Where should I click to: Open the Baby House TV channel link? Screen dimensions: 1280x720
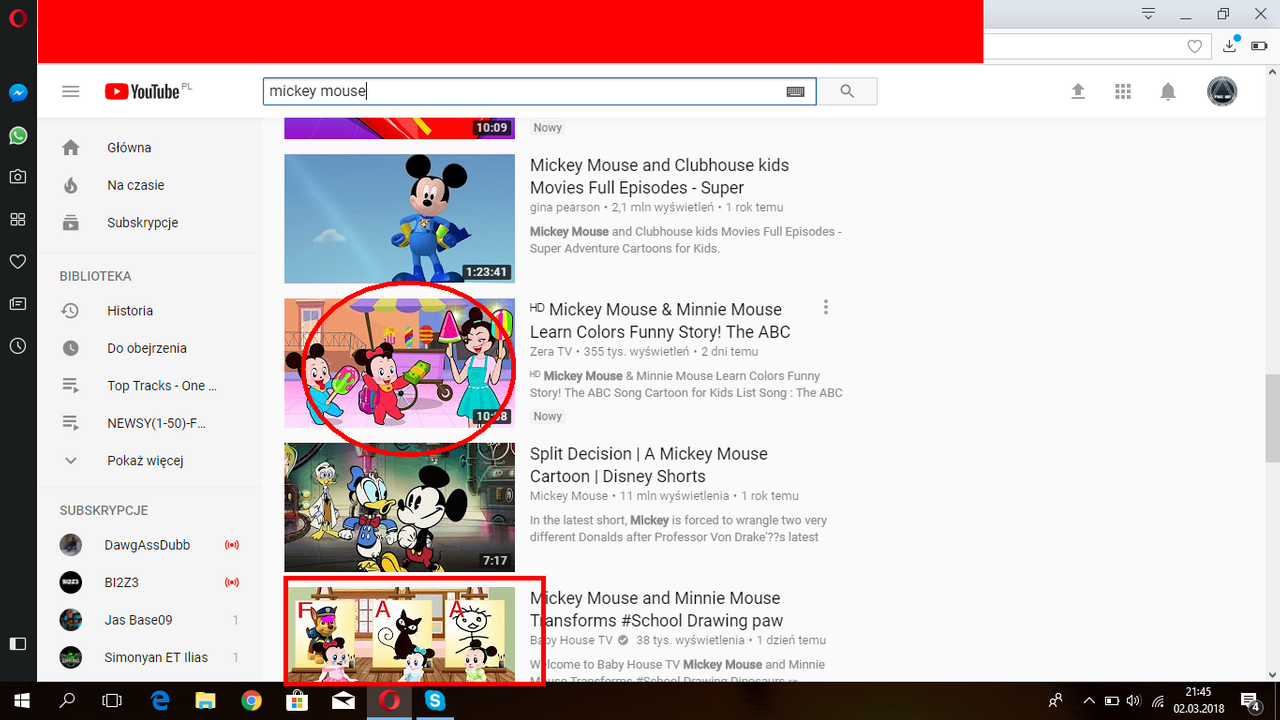tap(571, 640)
